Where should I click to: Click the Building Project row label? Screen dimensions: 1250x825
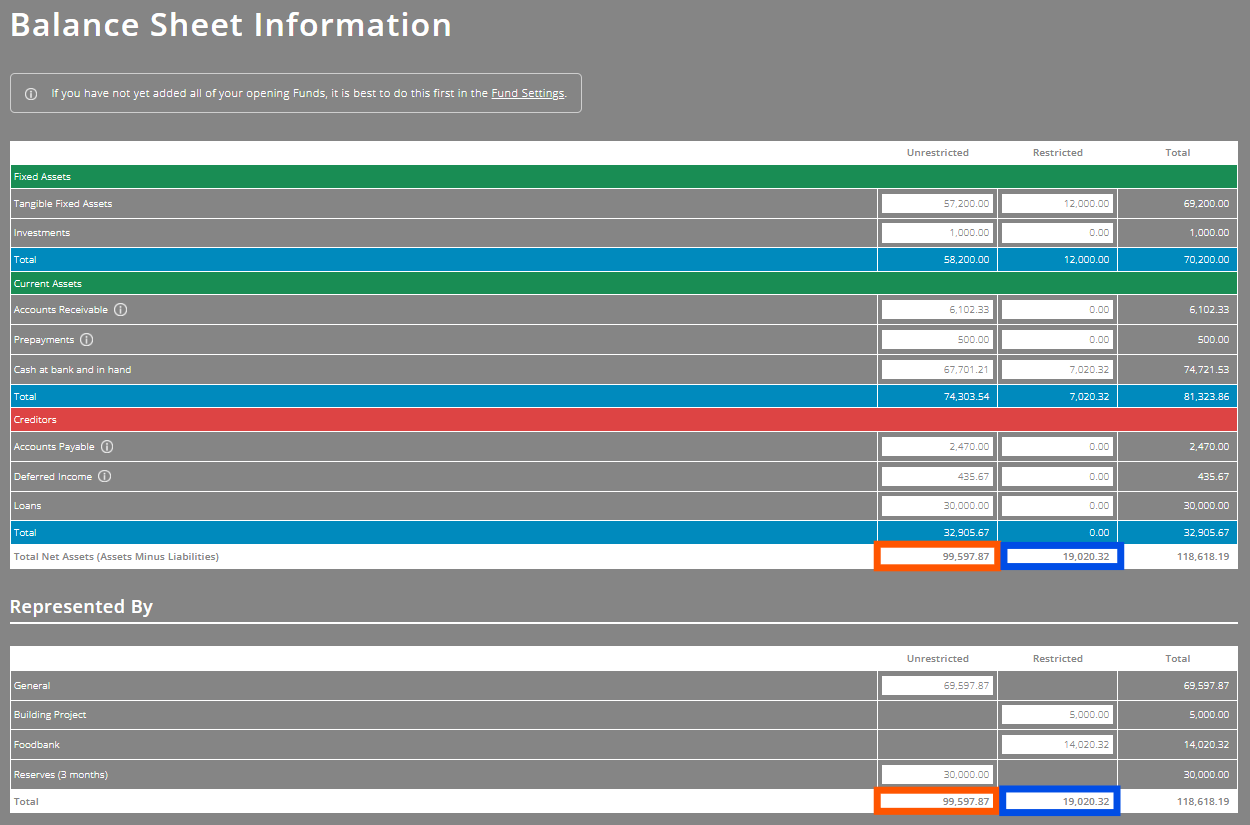point(50,715)
